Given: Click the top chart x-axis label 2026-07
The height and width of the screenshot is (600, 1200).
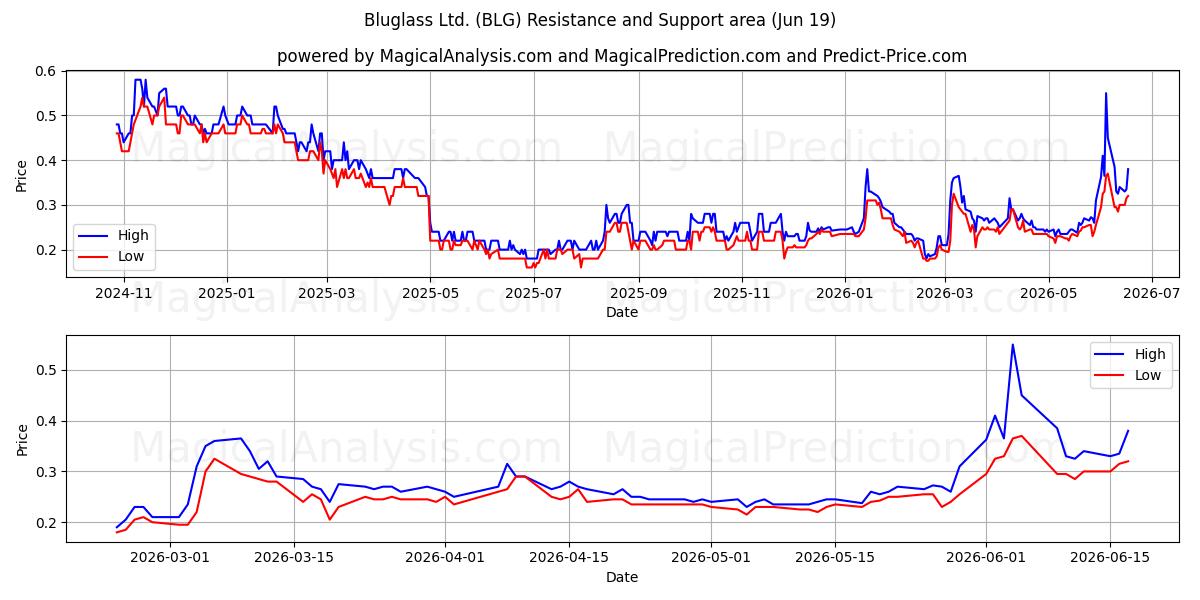Looking at the screenshot, I should click(1151, 294).
